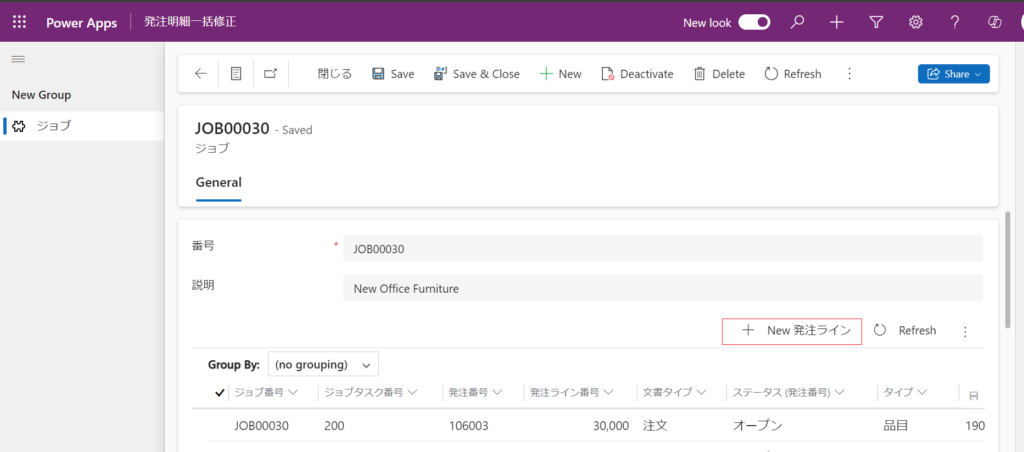Open the advanced filter funnel icon
The height and width of the screenshot is (452, 1024).
[x=876, y=22]
